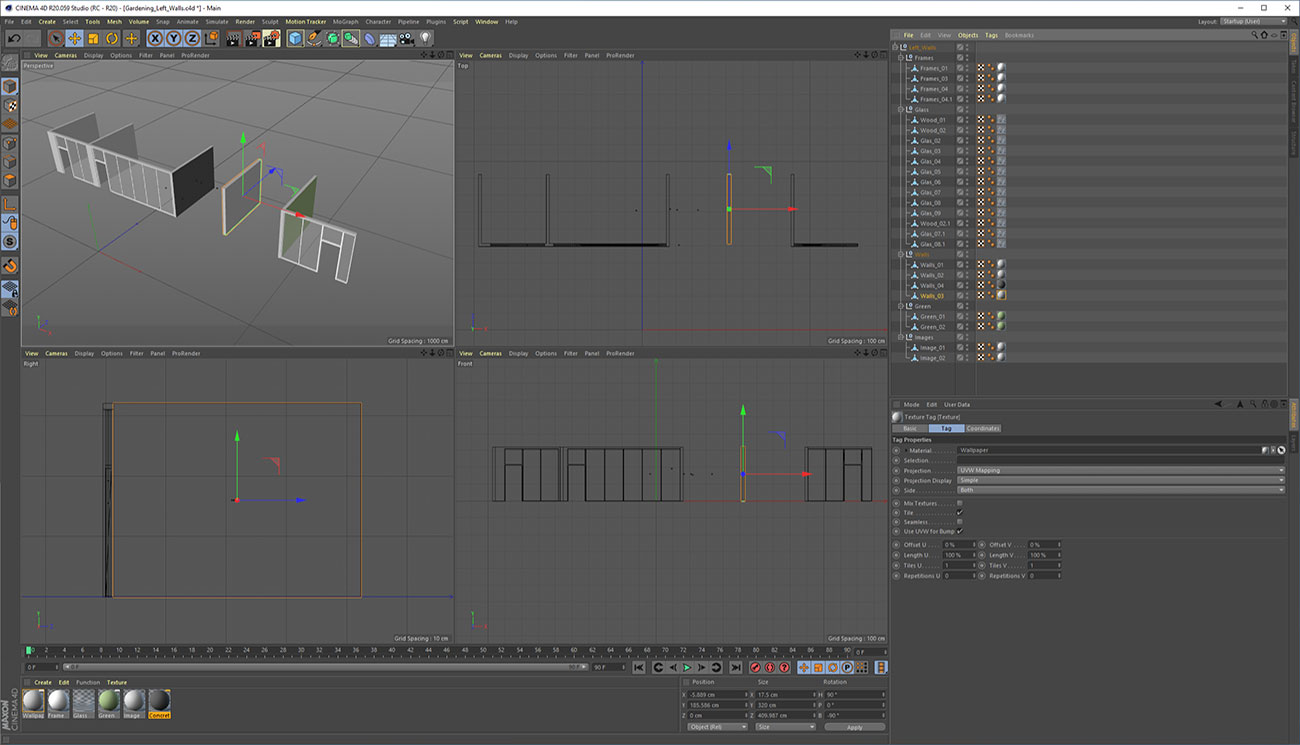
Task: Toggle the X-axis lock
Action: [x=155, y=38]
